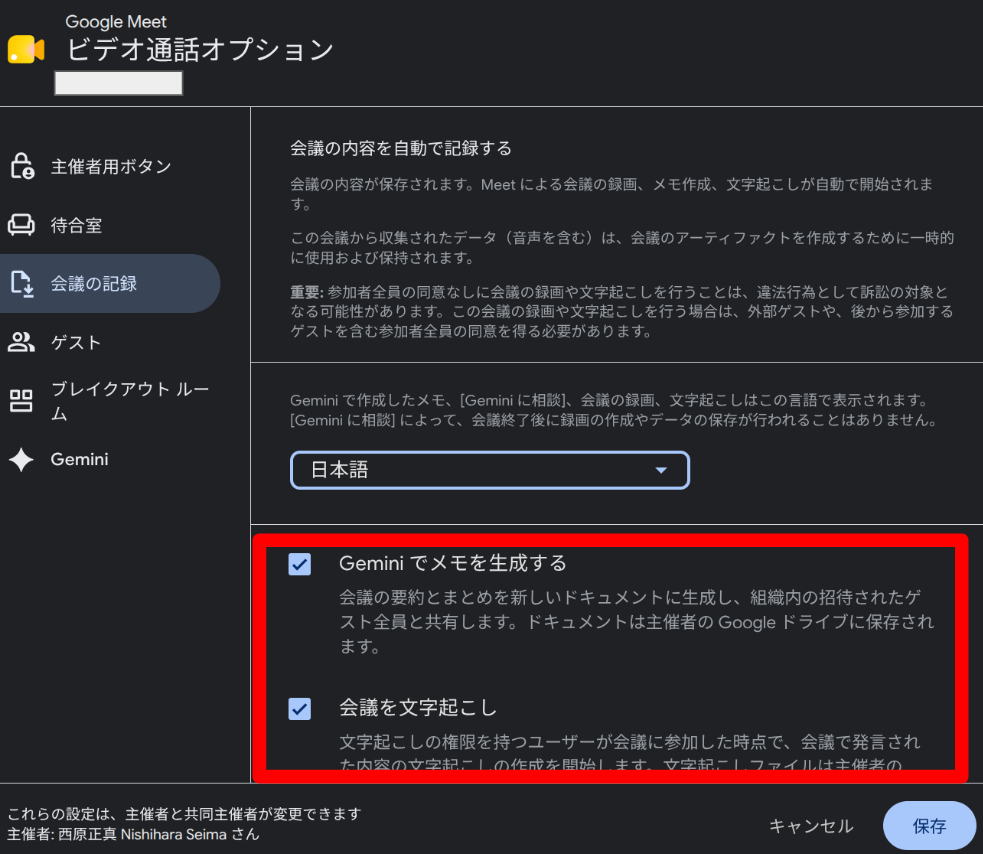Open the 主催者用ボタン settings tab
The height and width of the screenshot is (854, 983).
point(110,166)
